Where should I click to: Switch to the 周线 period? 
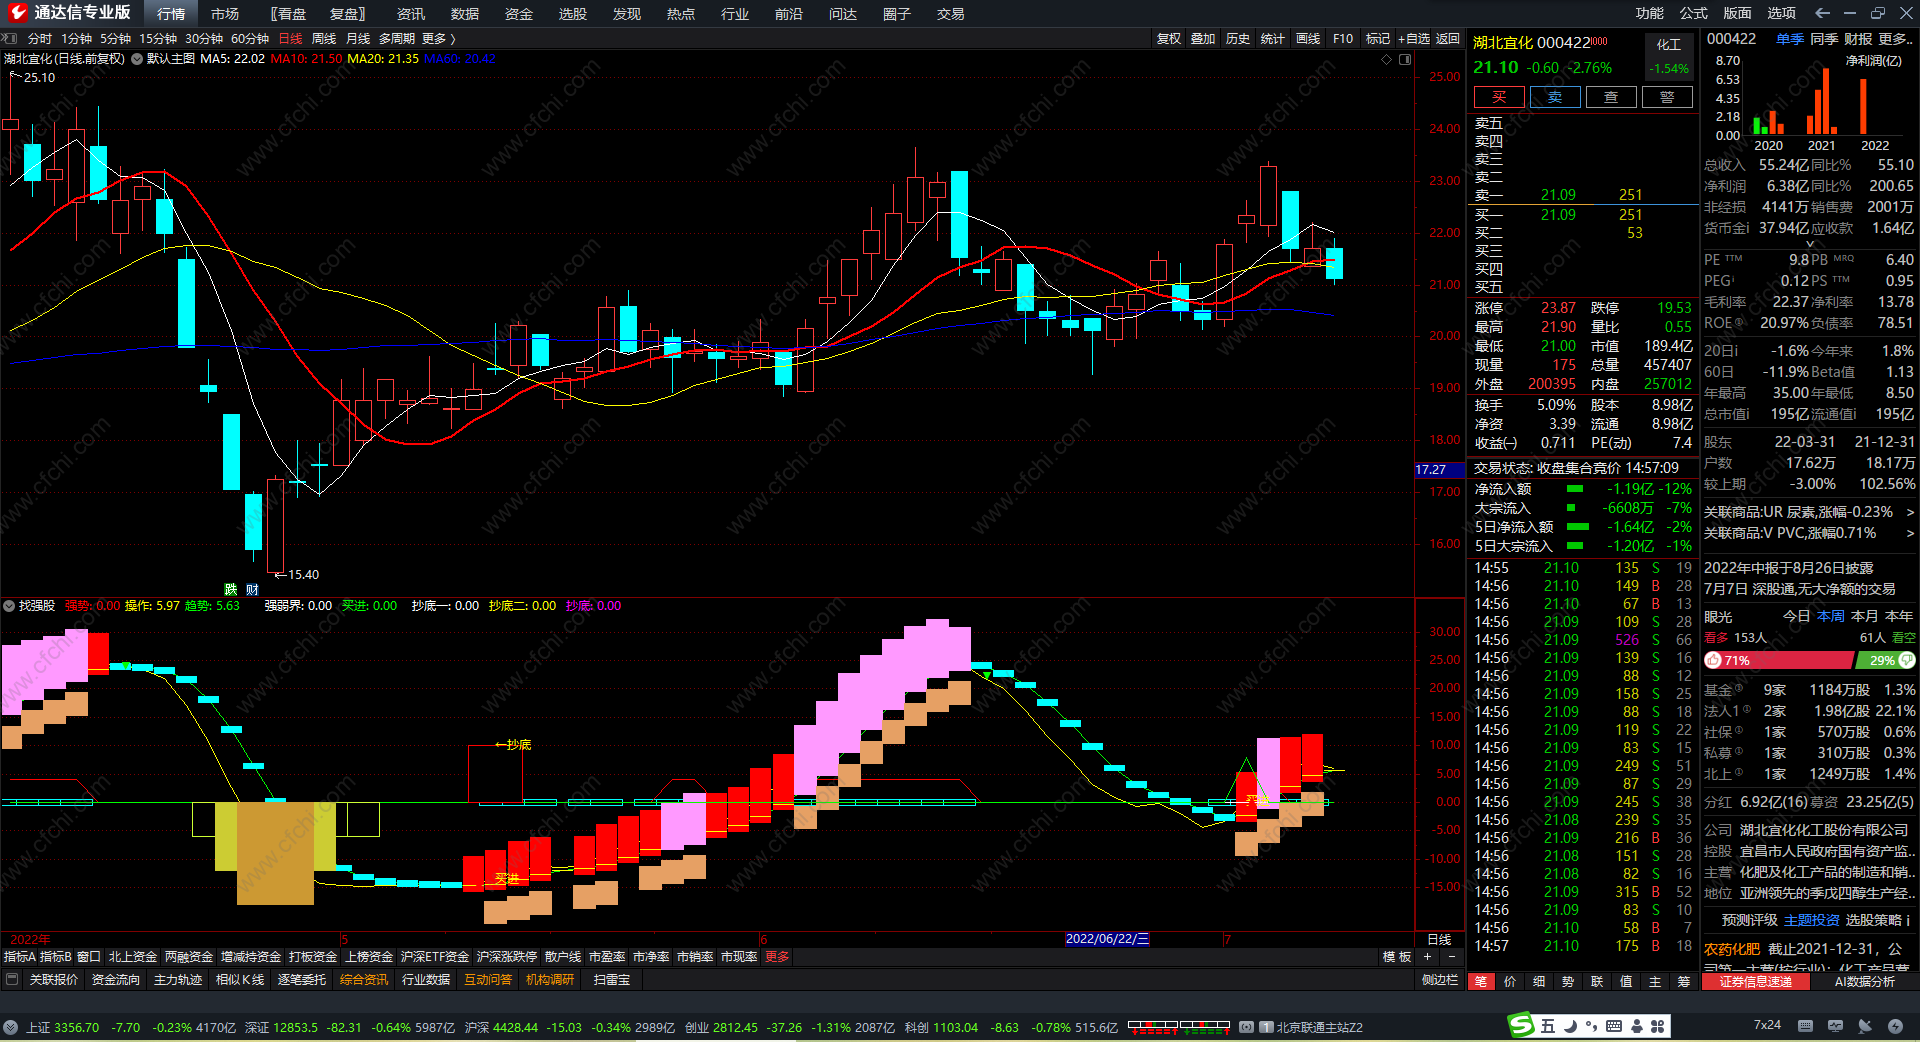point(324,39)
